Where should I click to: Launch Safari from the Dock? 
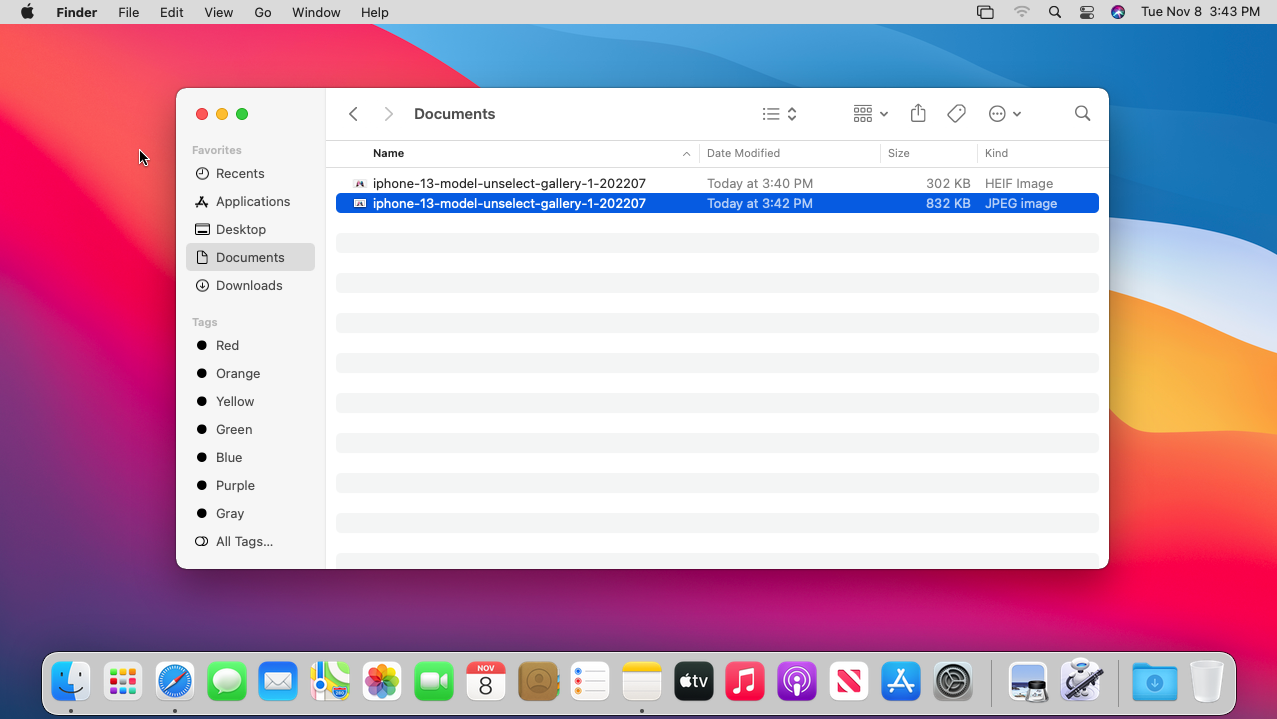pos(175,682)
